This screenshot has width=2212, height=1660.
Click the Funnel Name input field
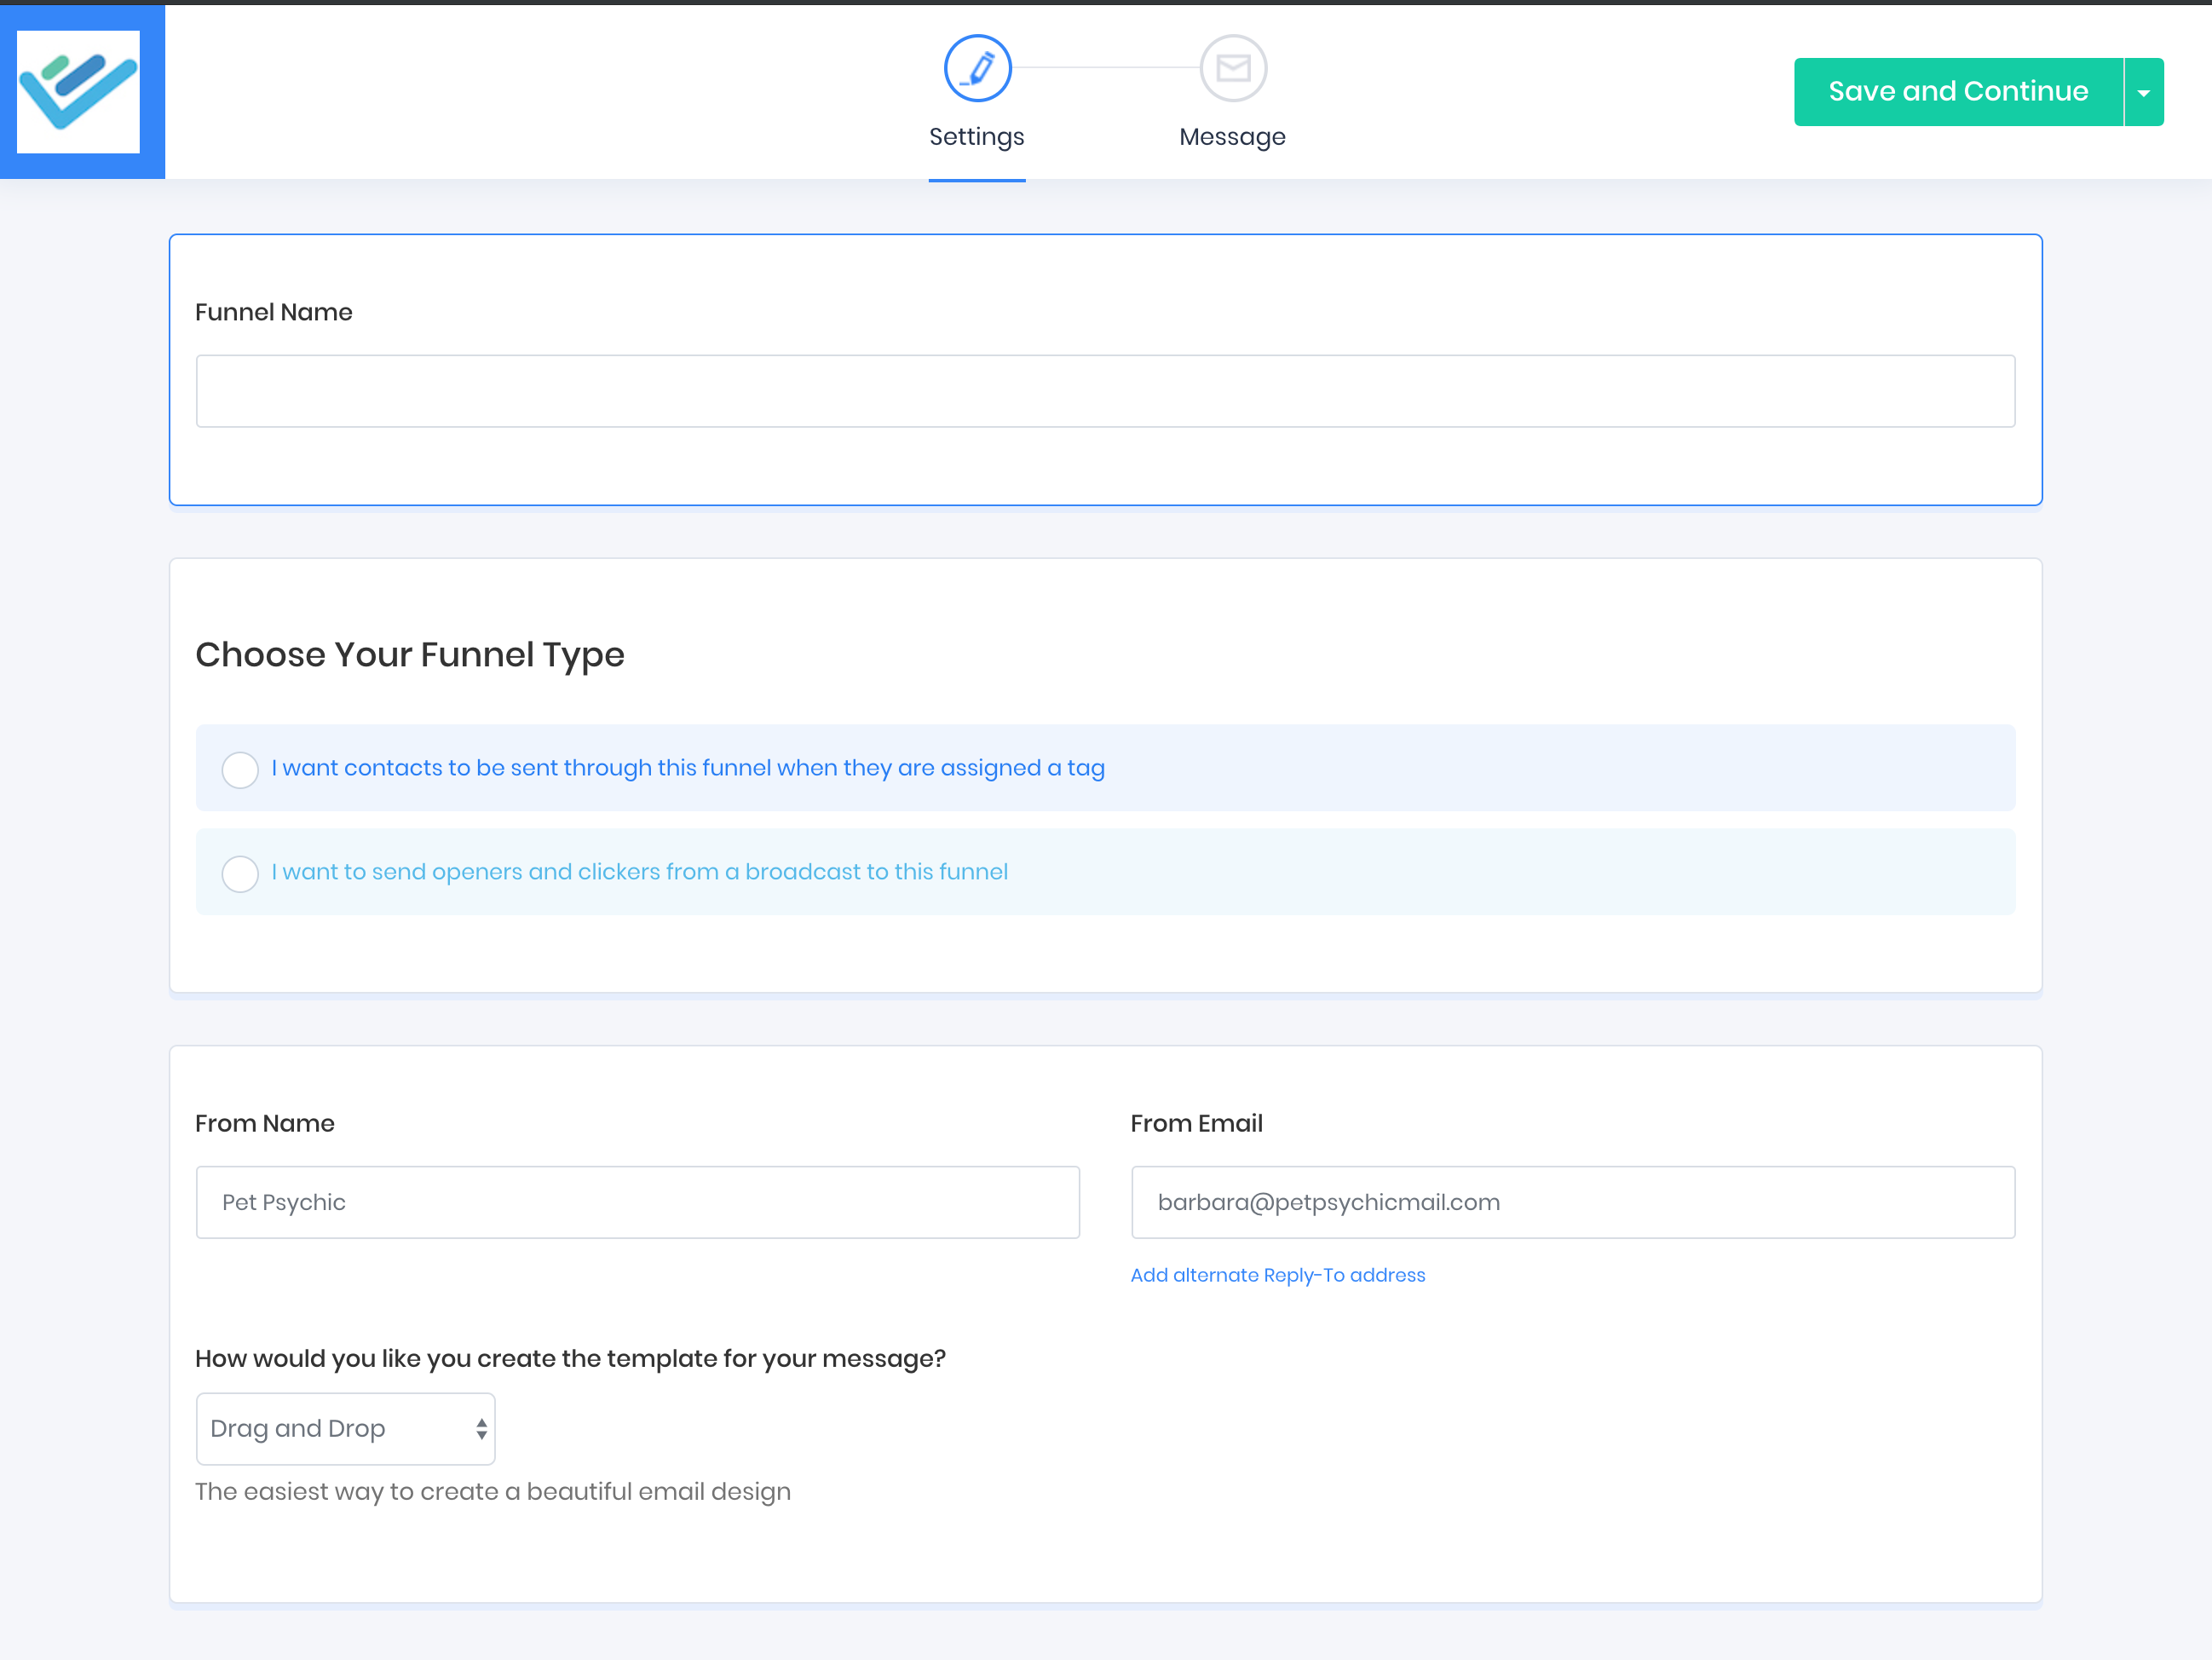(1105, 391)
